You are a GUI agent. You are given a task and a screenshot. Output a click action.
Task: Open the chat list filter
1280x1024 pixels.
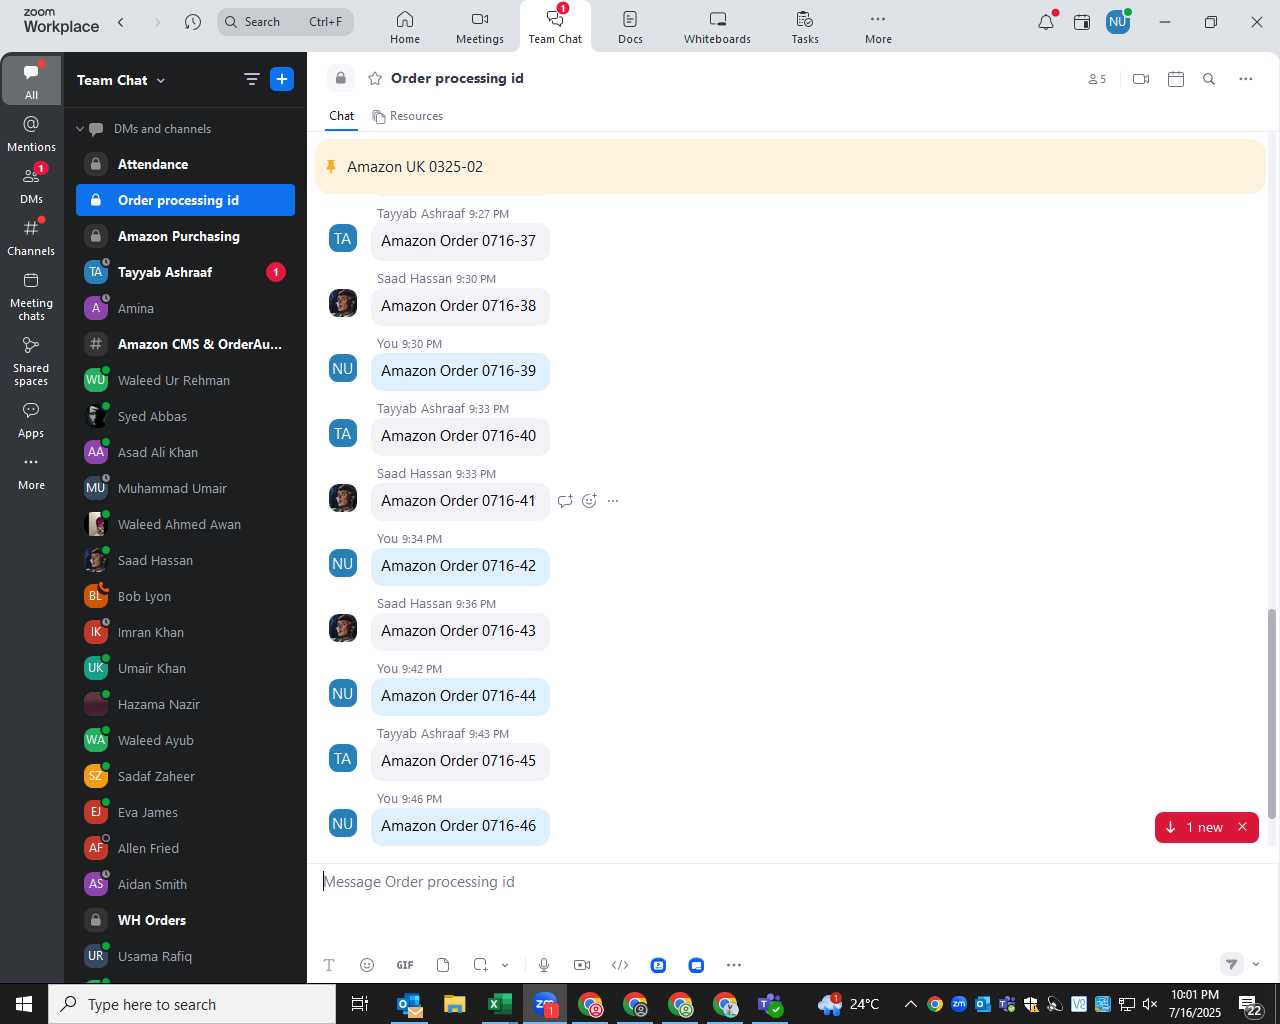[x=252, y=79]
